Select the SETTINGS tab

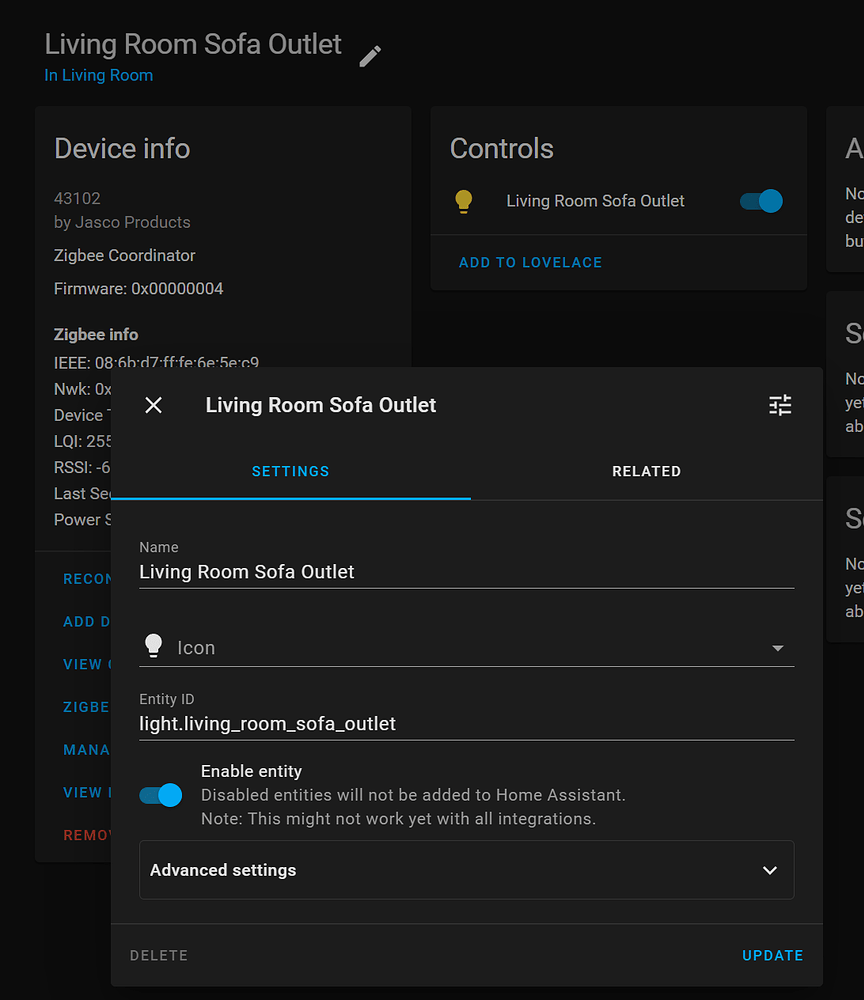coord(290,471)
